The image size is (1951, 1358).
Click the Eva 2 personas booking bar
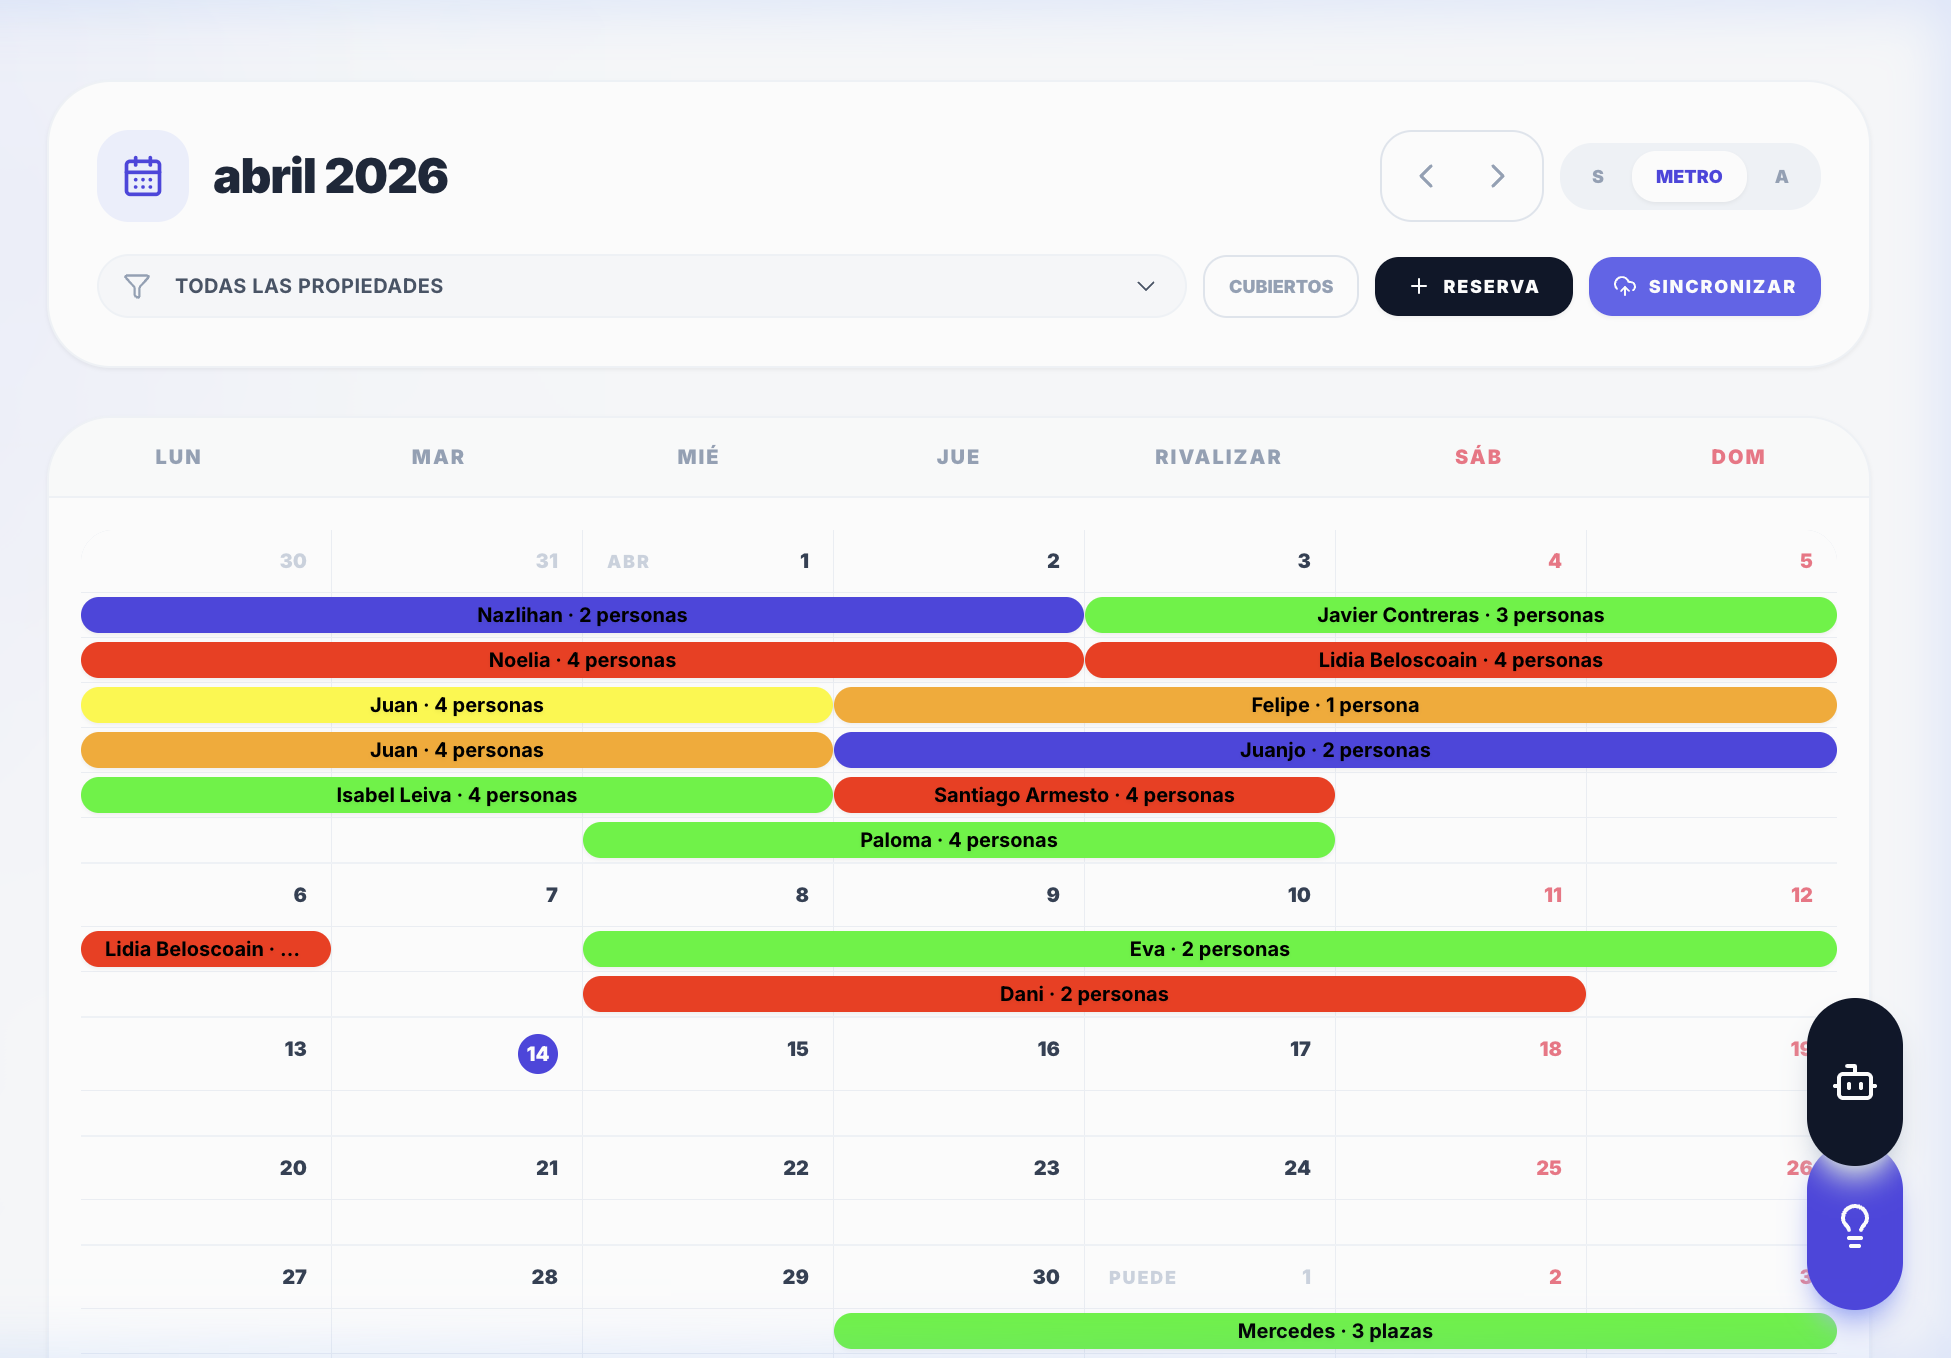pos(1210,948)
